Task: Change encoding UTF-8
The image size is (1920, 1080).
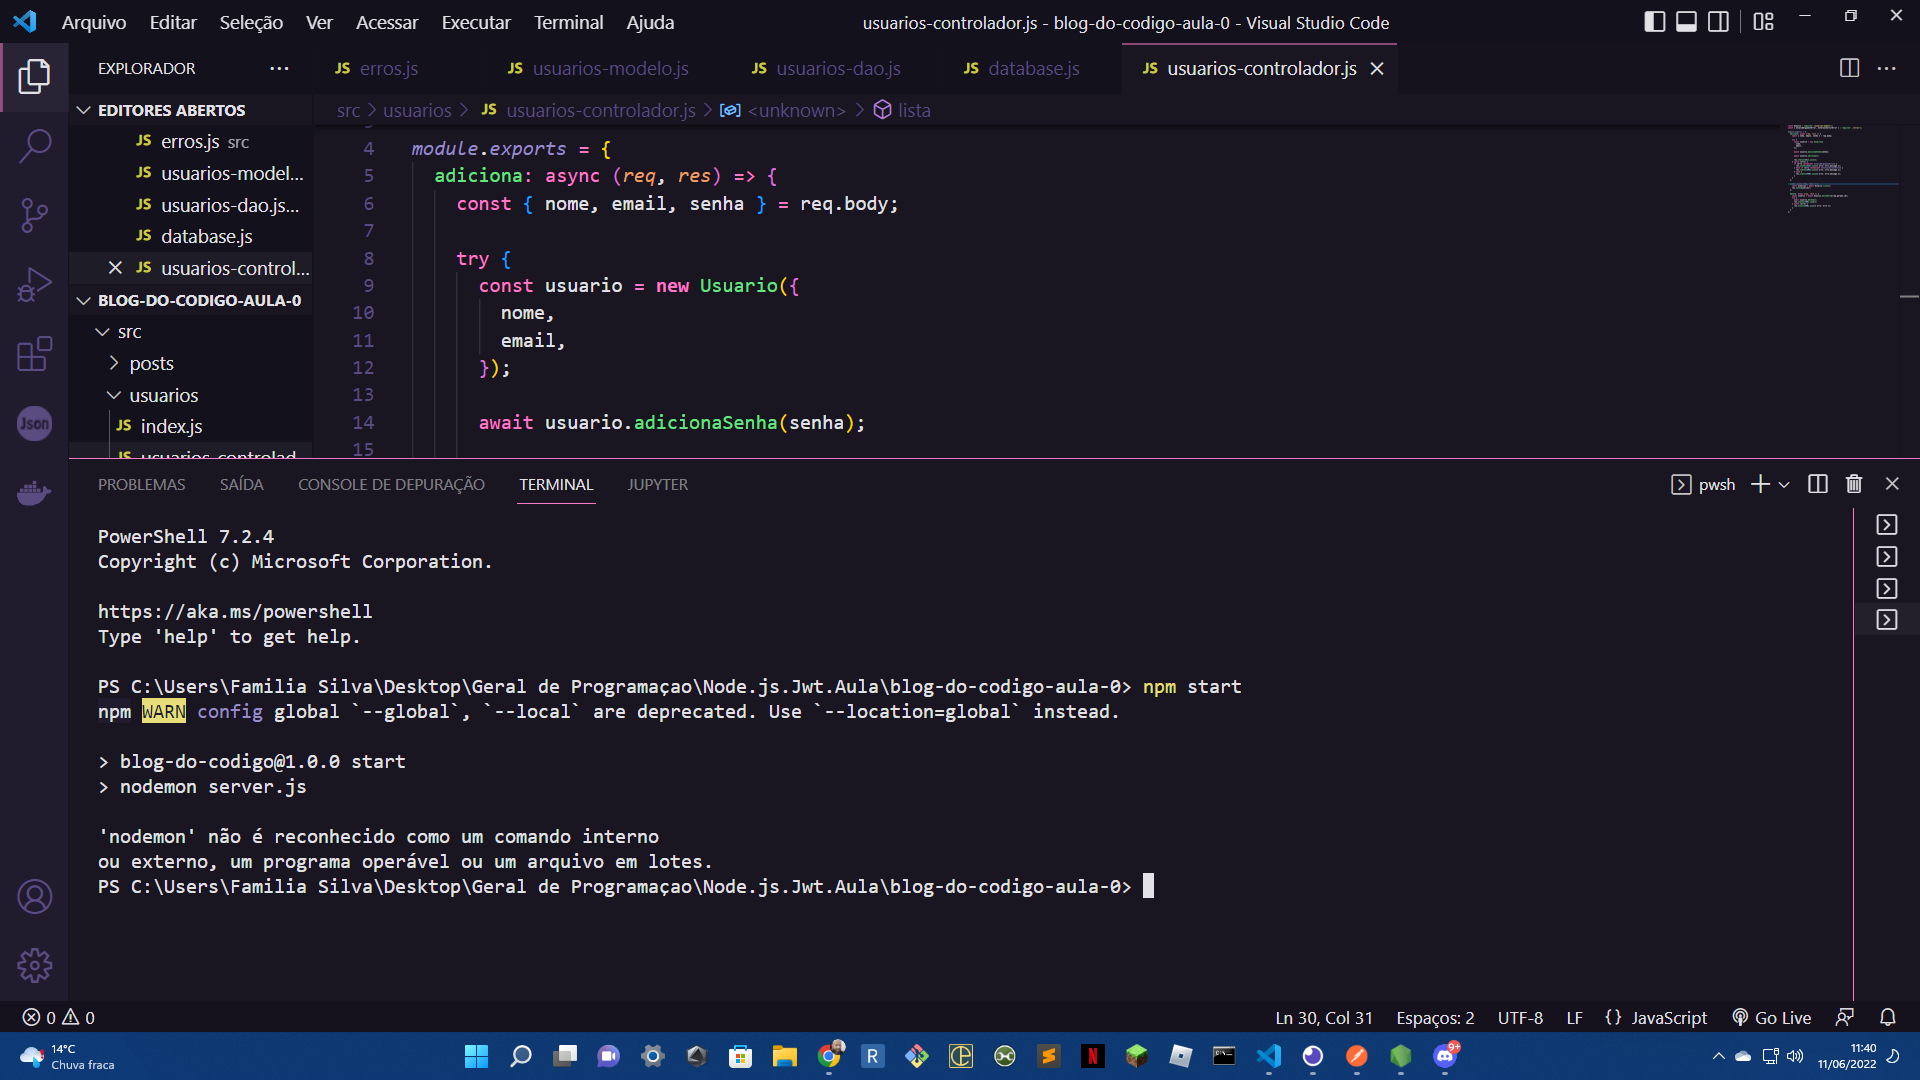Action: (1520, 1017)
